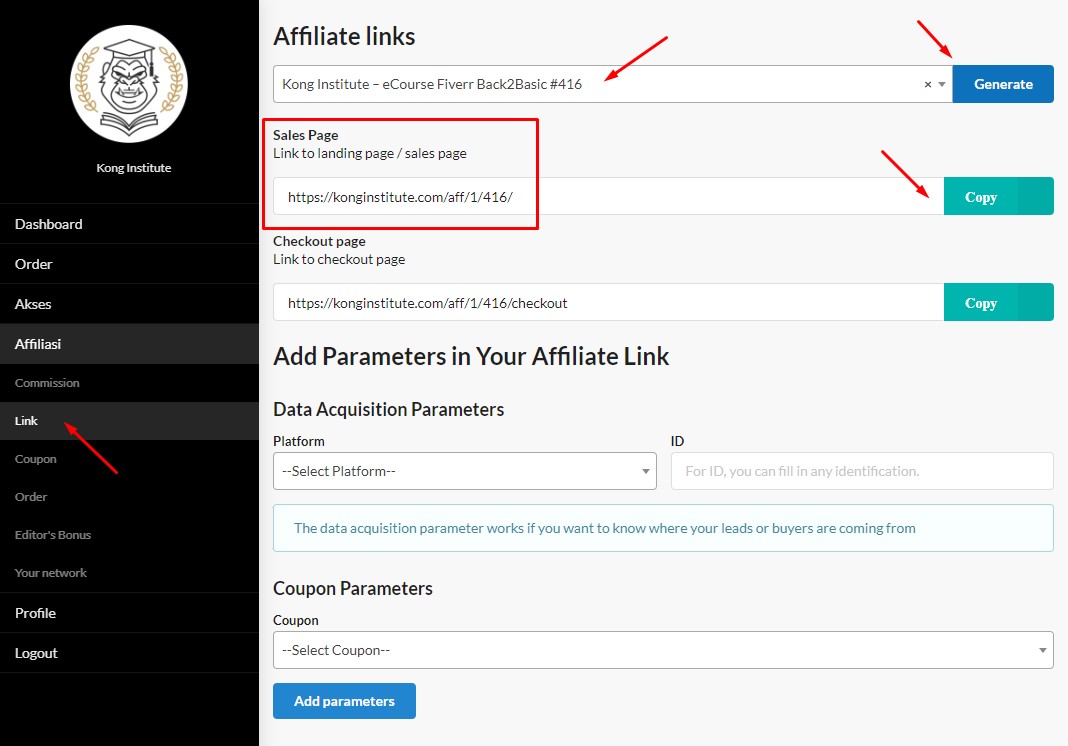Viewport: 1068px width, 746px height.
Task: Clear the selected product with the × icon
Action: (927, 85)
